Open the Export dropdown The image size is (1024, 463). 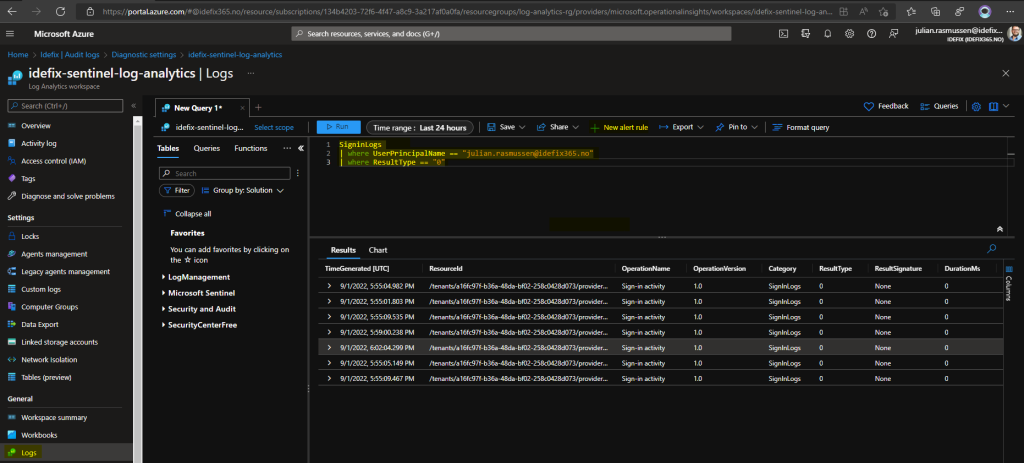coord(680,127)
